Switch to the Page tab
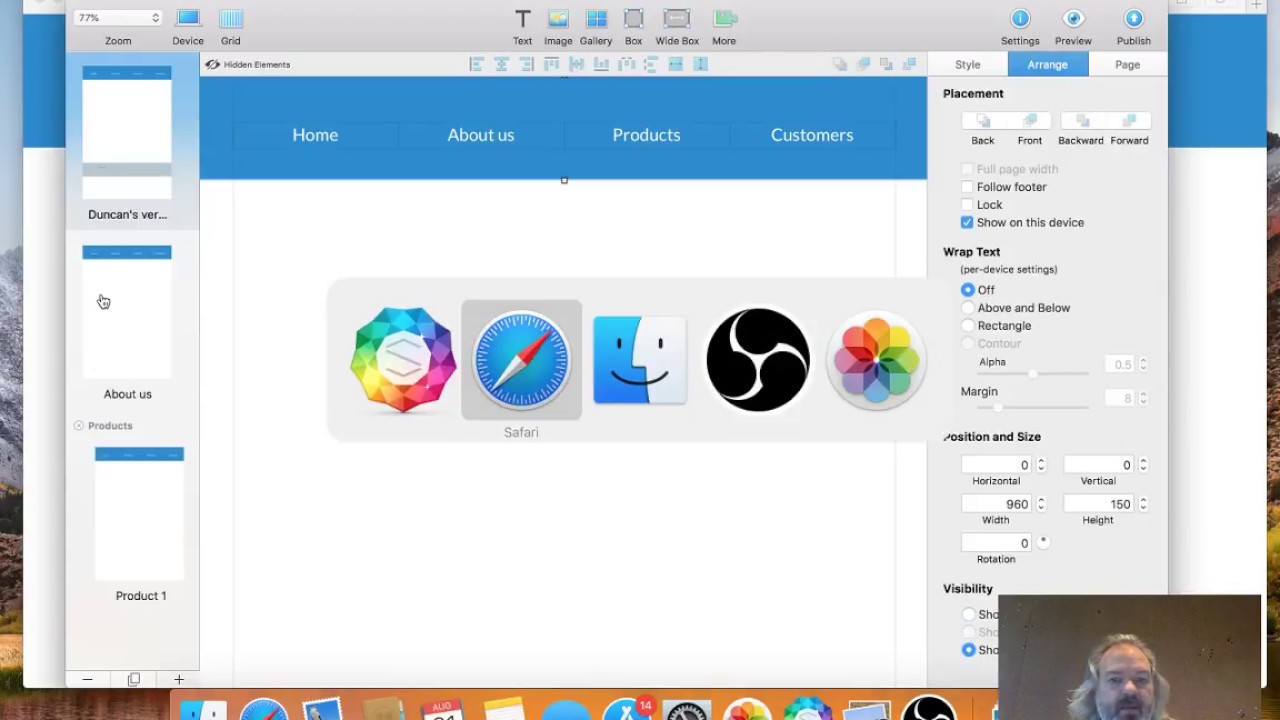Screen dimensions: 1280x720 (x=1128, y=65)
